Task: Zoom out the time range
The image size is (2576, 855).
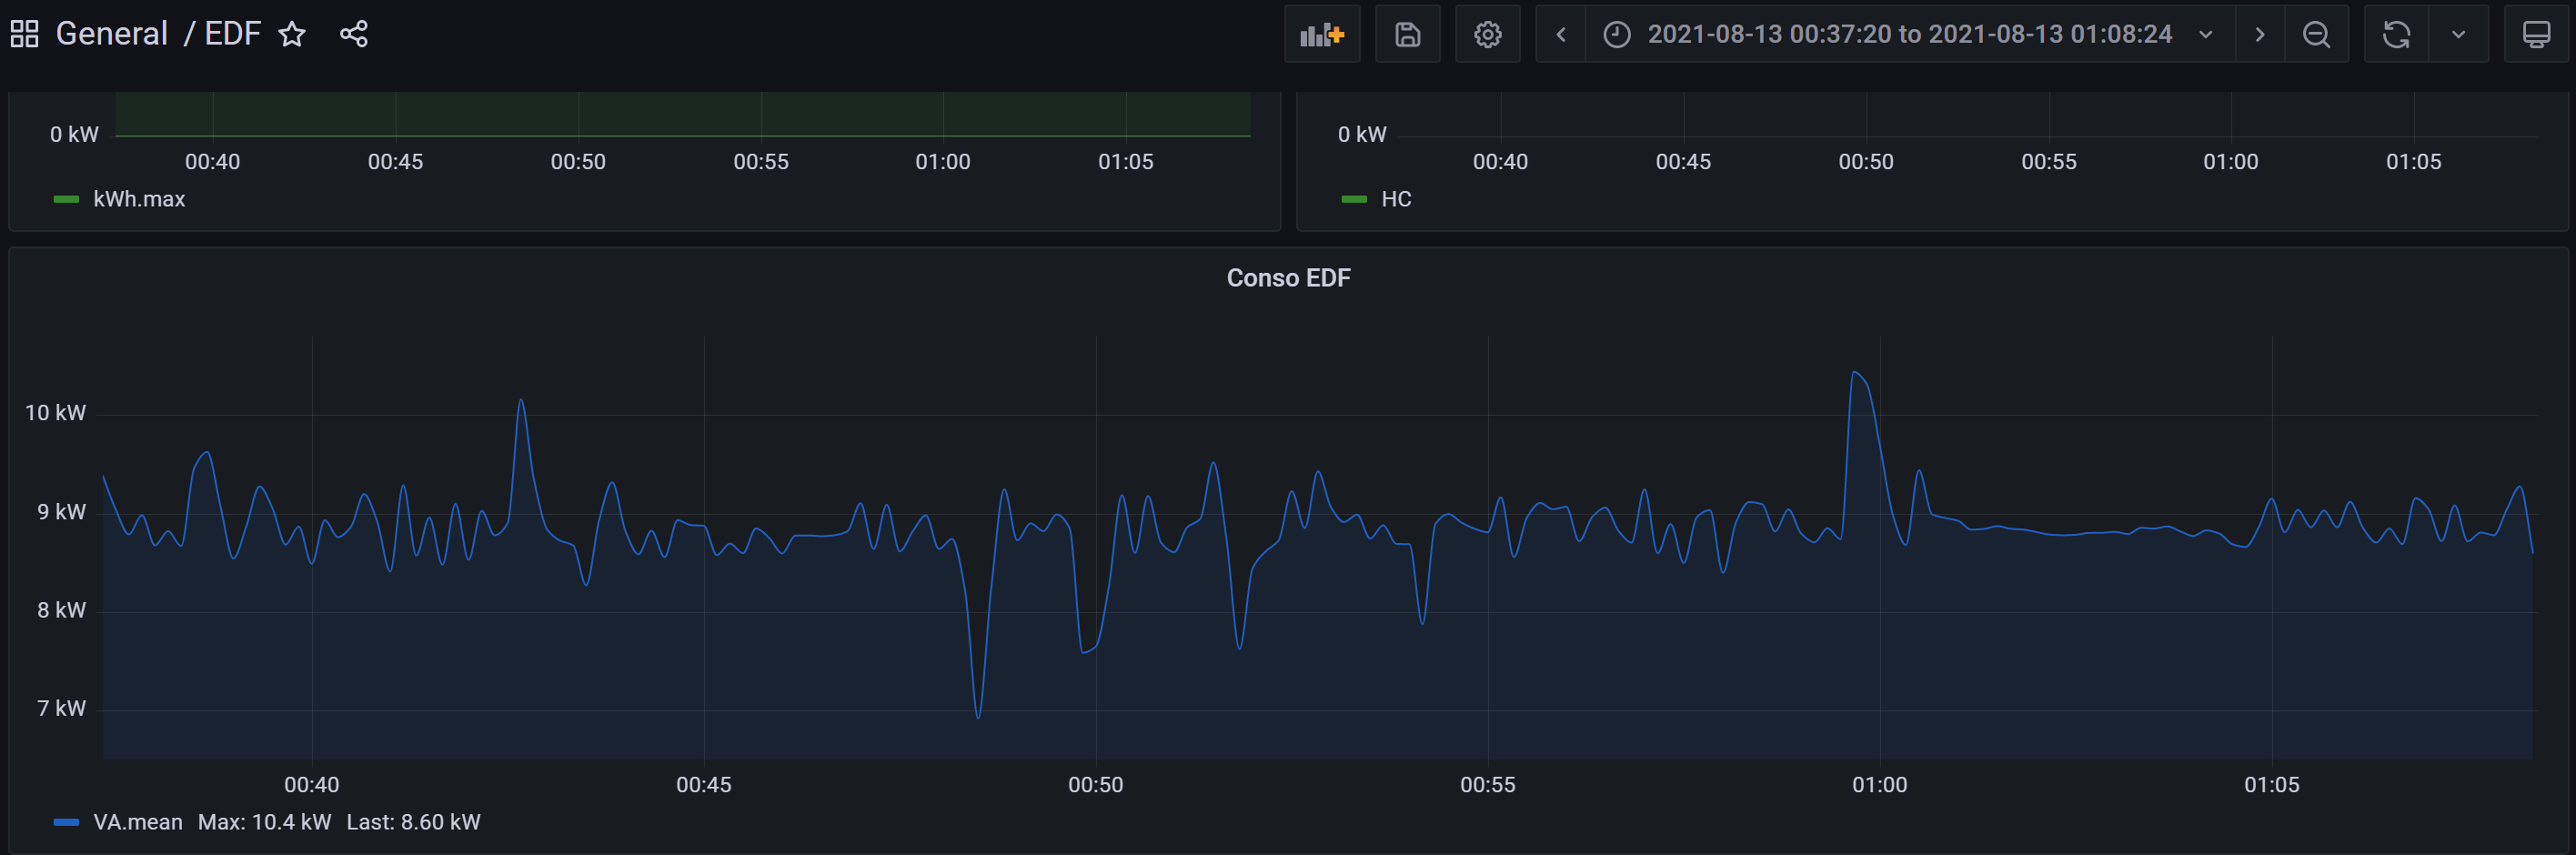Action: tap(2317, 34)
